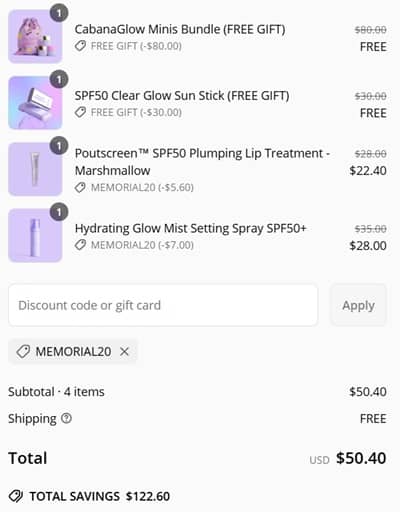Click the Shipping help question-mark icon
Image resolution: width=400 pixels, height=512 pixels.
point(66,418)
